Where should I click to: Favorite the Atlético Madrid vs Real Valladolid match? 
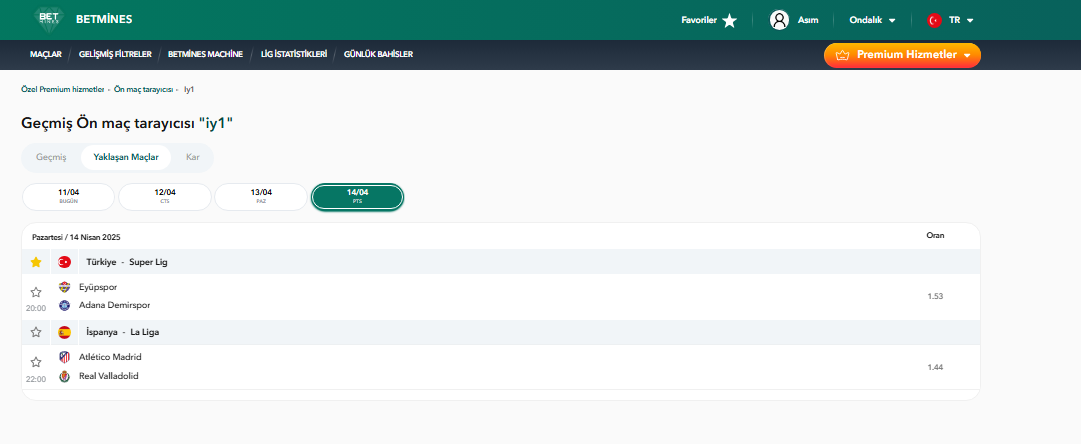[36, 362]
